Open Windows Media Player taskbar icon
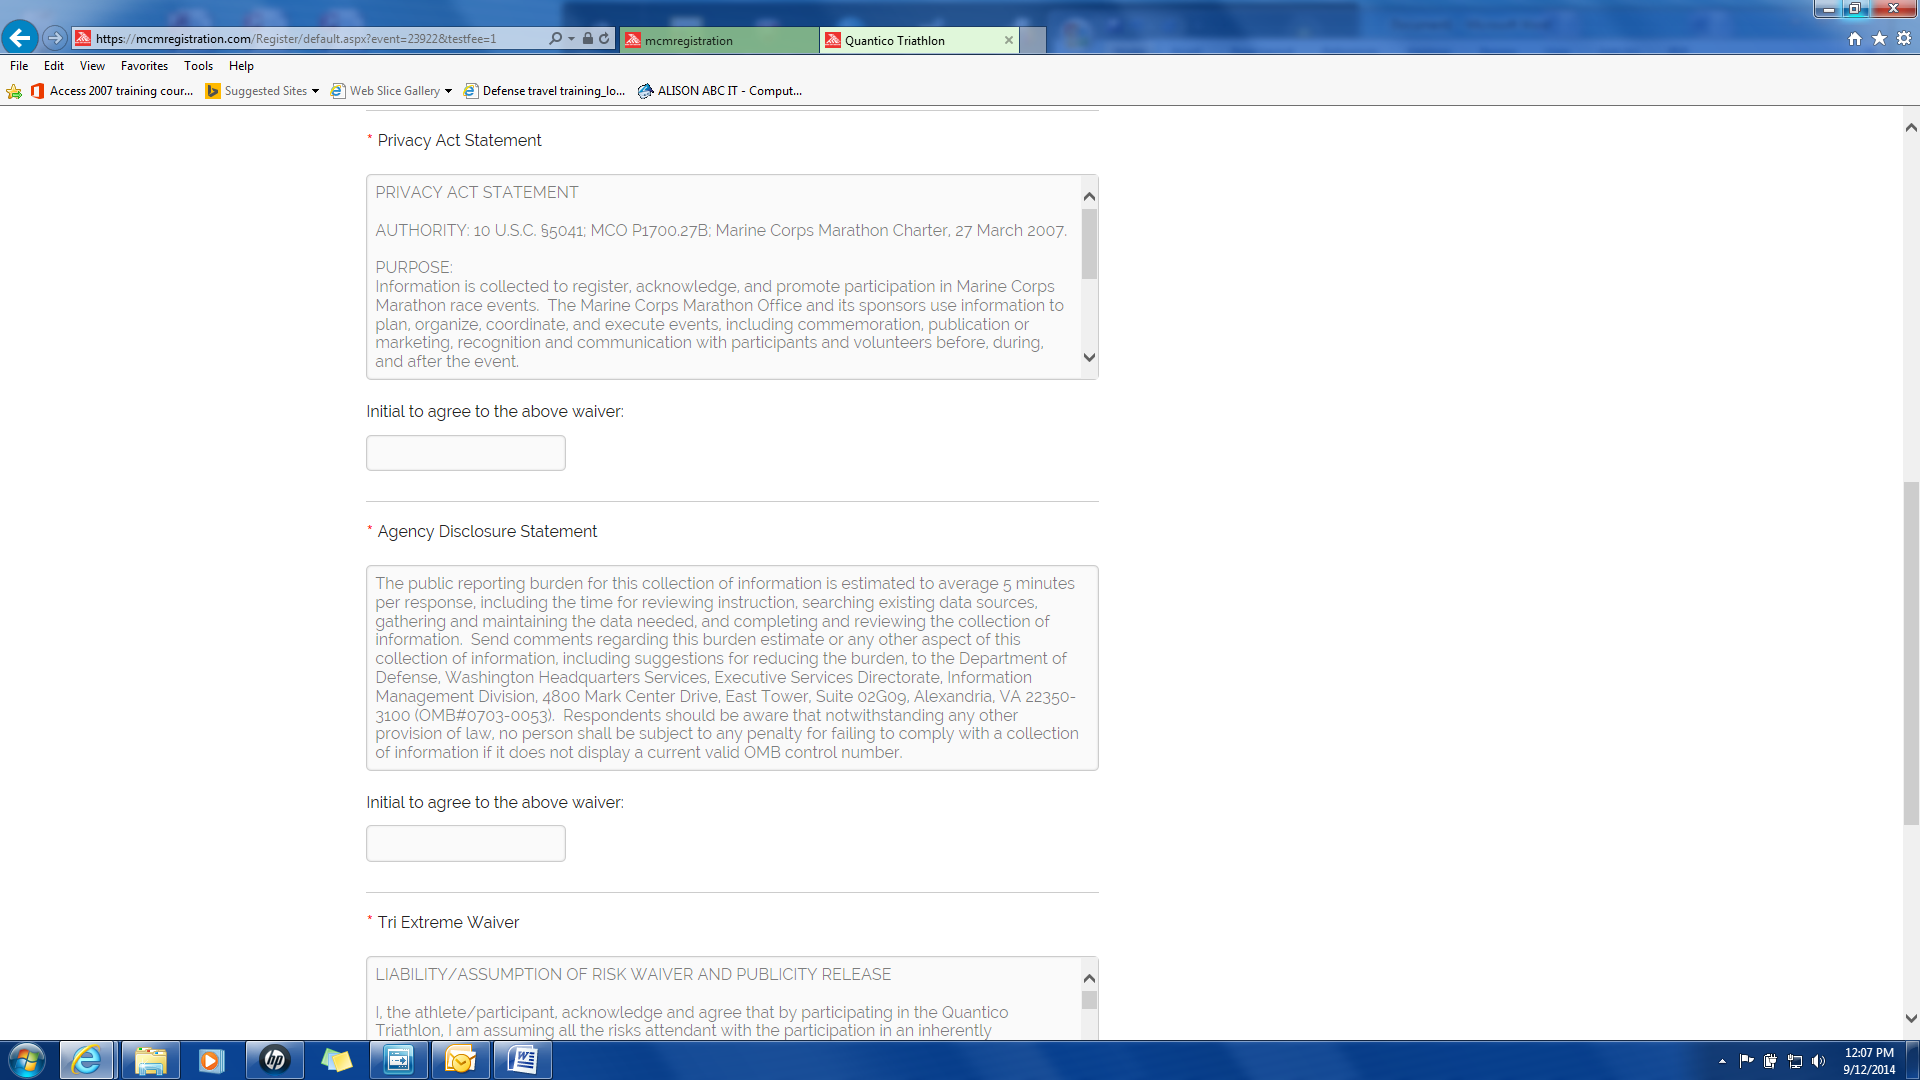Screen dimensions: 1920x1080 point(211,1059)
